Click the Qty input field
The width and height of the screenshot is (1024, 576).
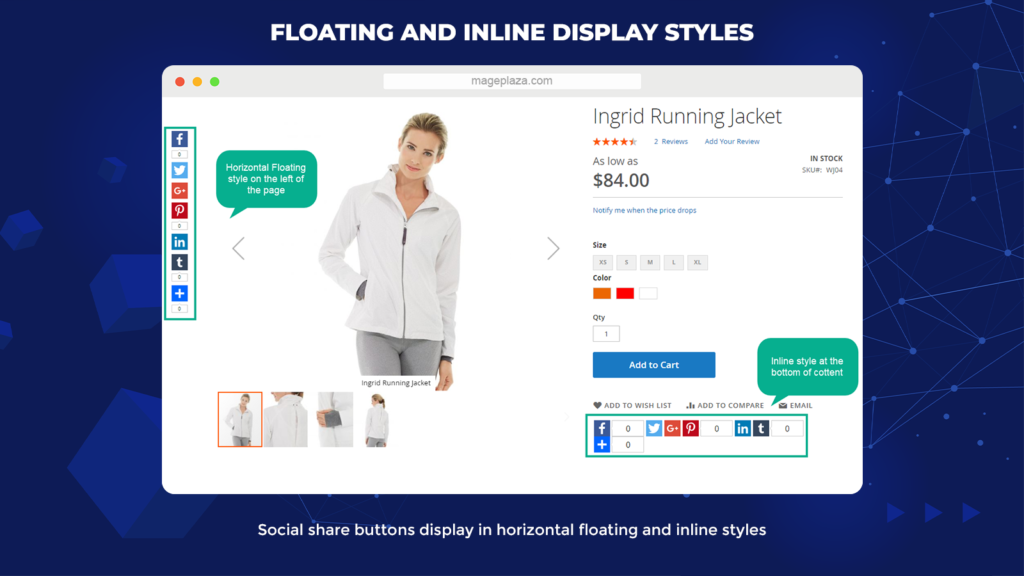tap(606, 334)
